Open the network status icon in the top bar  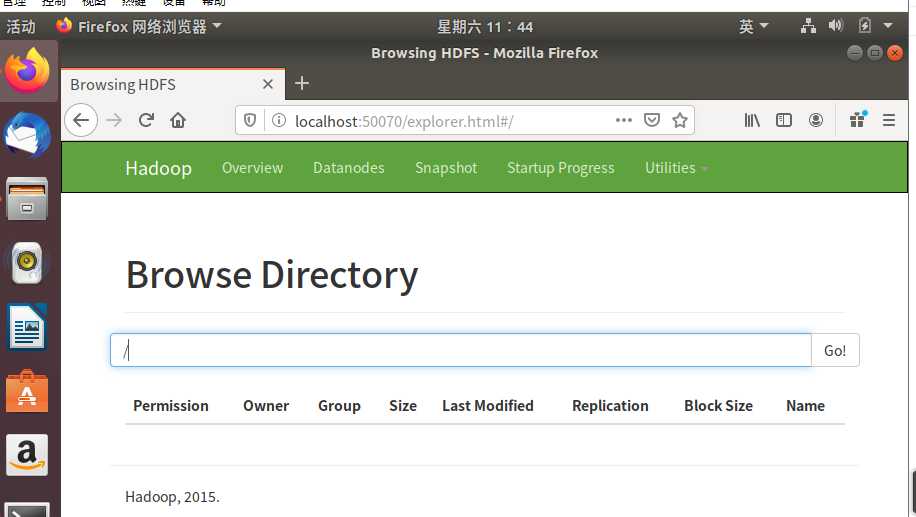[809, 26]
